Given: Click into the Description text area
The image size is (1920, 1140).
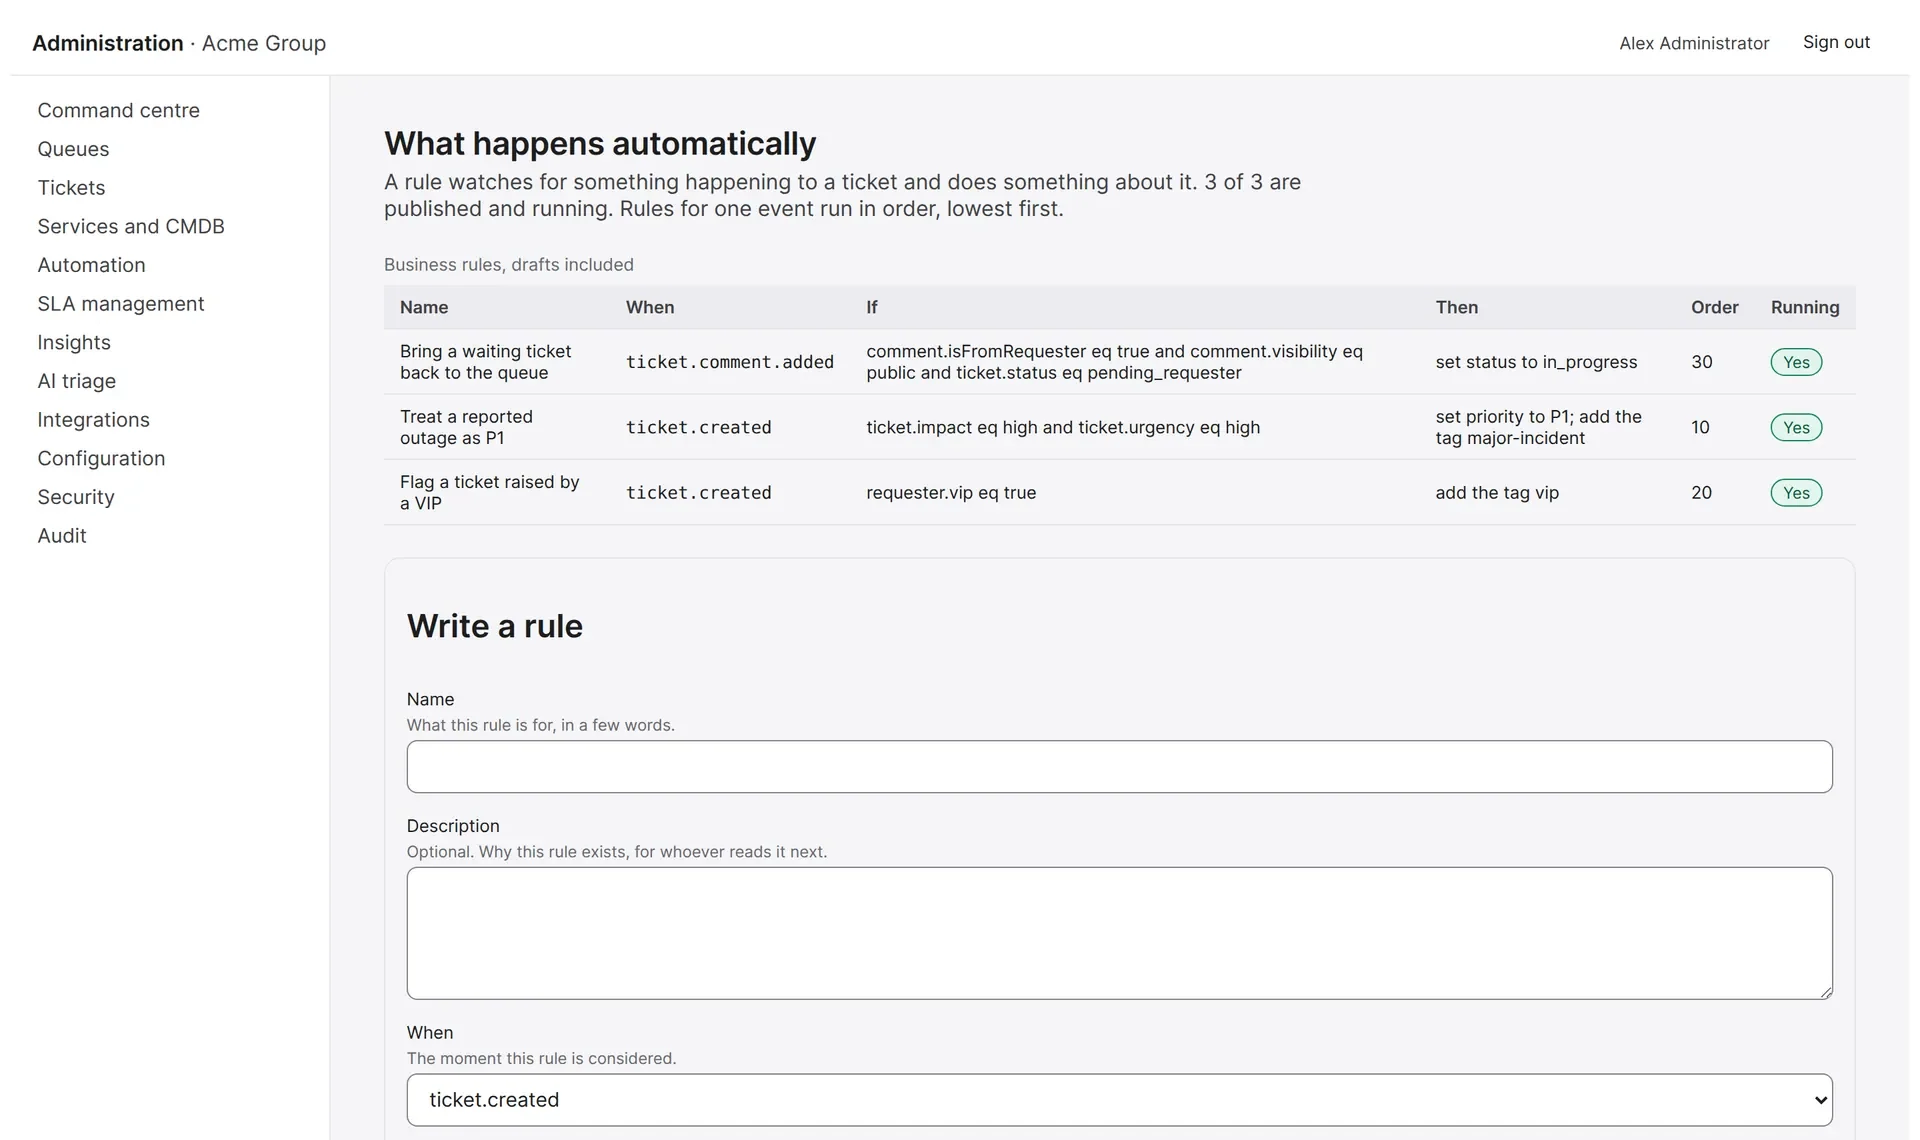Looking at the screenshot, I should point(1119,933).
